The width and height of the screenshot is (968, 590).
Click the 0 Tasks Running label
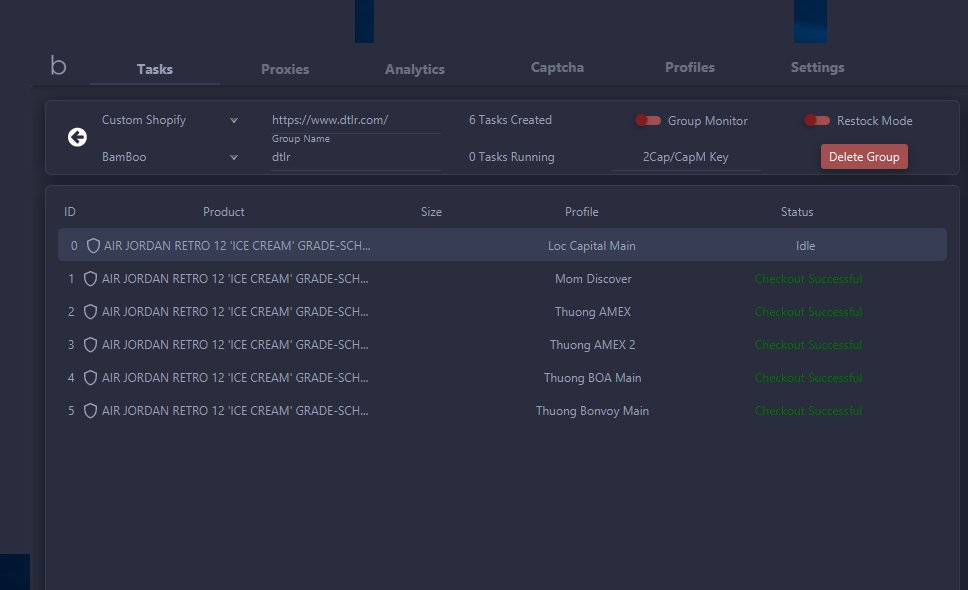(x=511, y=157)
